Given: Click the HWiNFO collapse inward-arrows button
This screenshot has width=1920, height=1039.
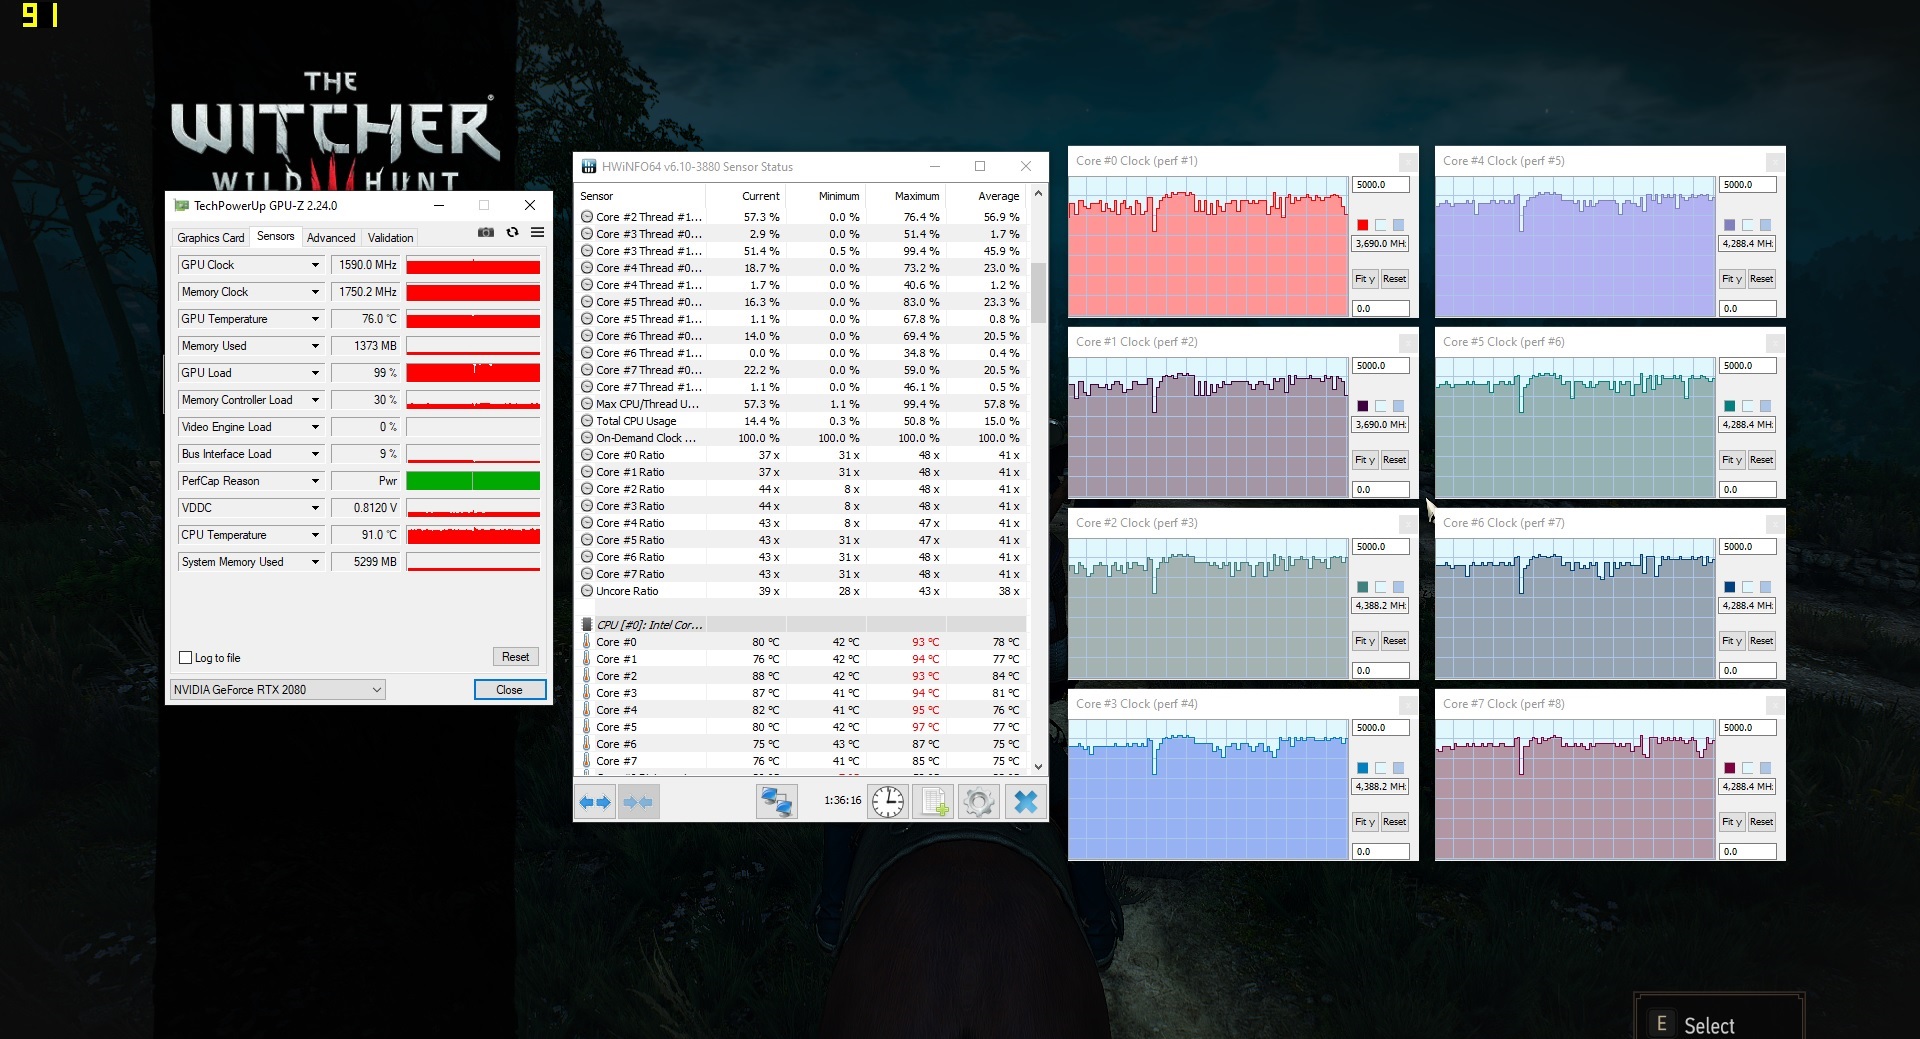Looking at the screenshot, I should pyautogui.click(x=638, y=802).
